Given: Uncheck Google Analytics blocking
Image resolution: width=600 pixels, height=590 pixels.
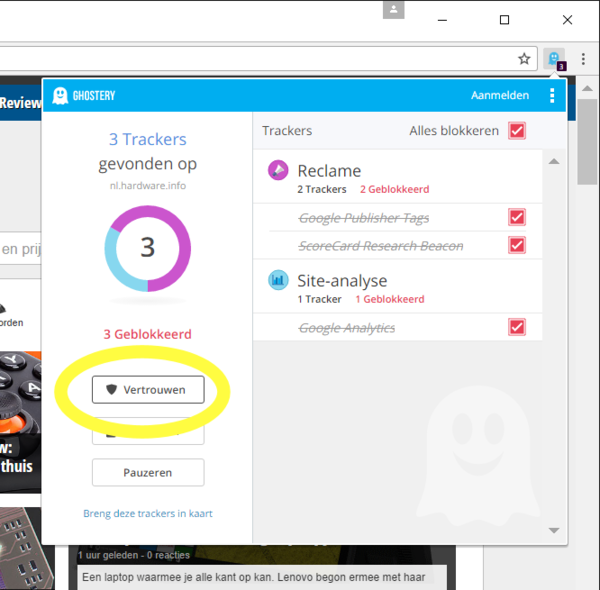Looking at the screenshot, I should [x=517, y=327].
